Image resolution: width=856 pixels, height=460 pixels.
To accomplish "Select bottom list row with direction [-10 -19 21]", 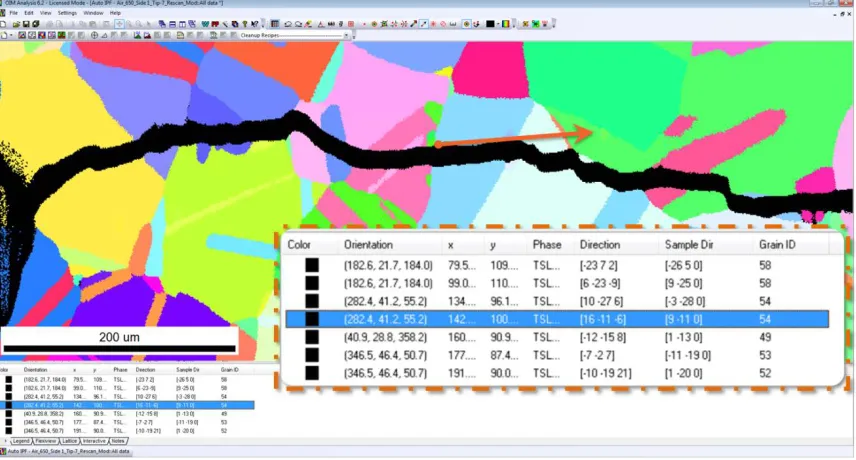I will click(127, 431).
